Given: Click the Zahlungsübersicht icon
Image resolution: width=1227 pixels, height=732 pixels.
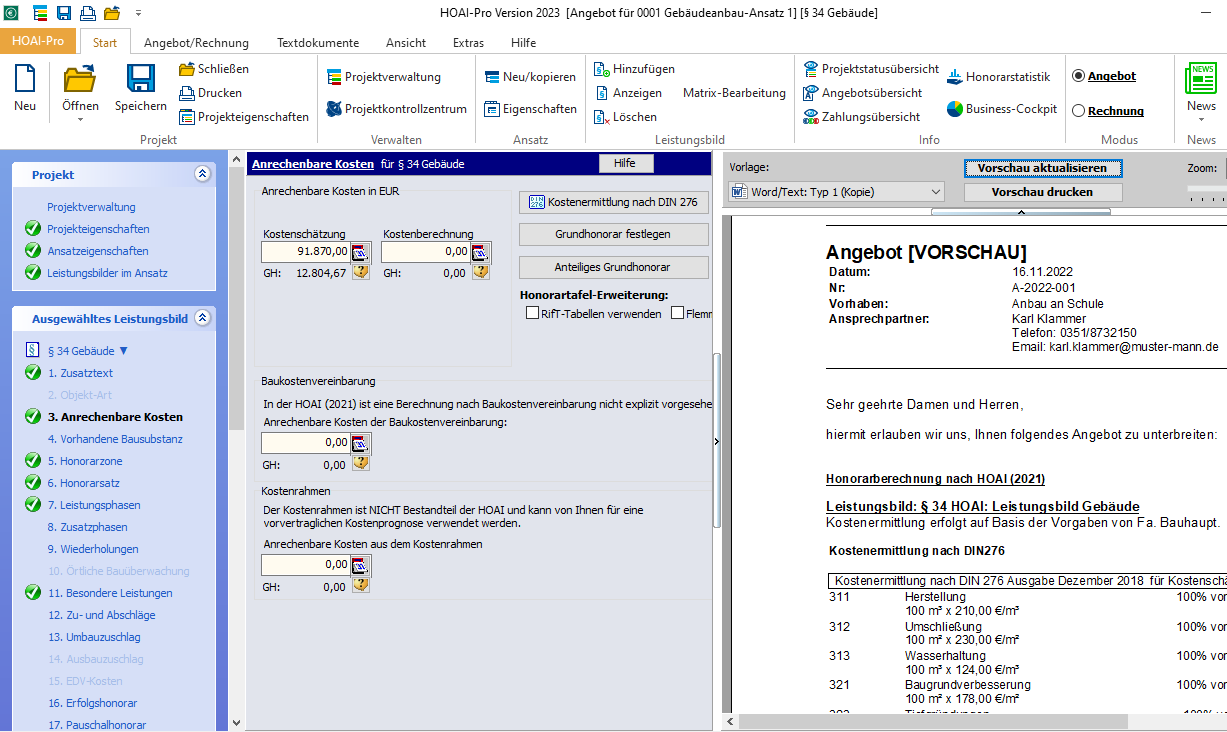Looking at the screenshot, I should [x=811, y=117].
